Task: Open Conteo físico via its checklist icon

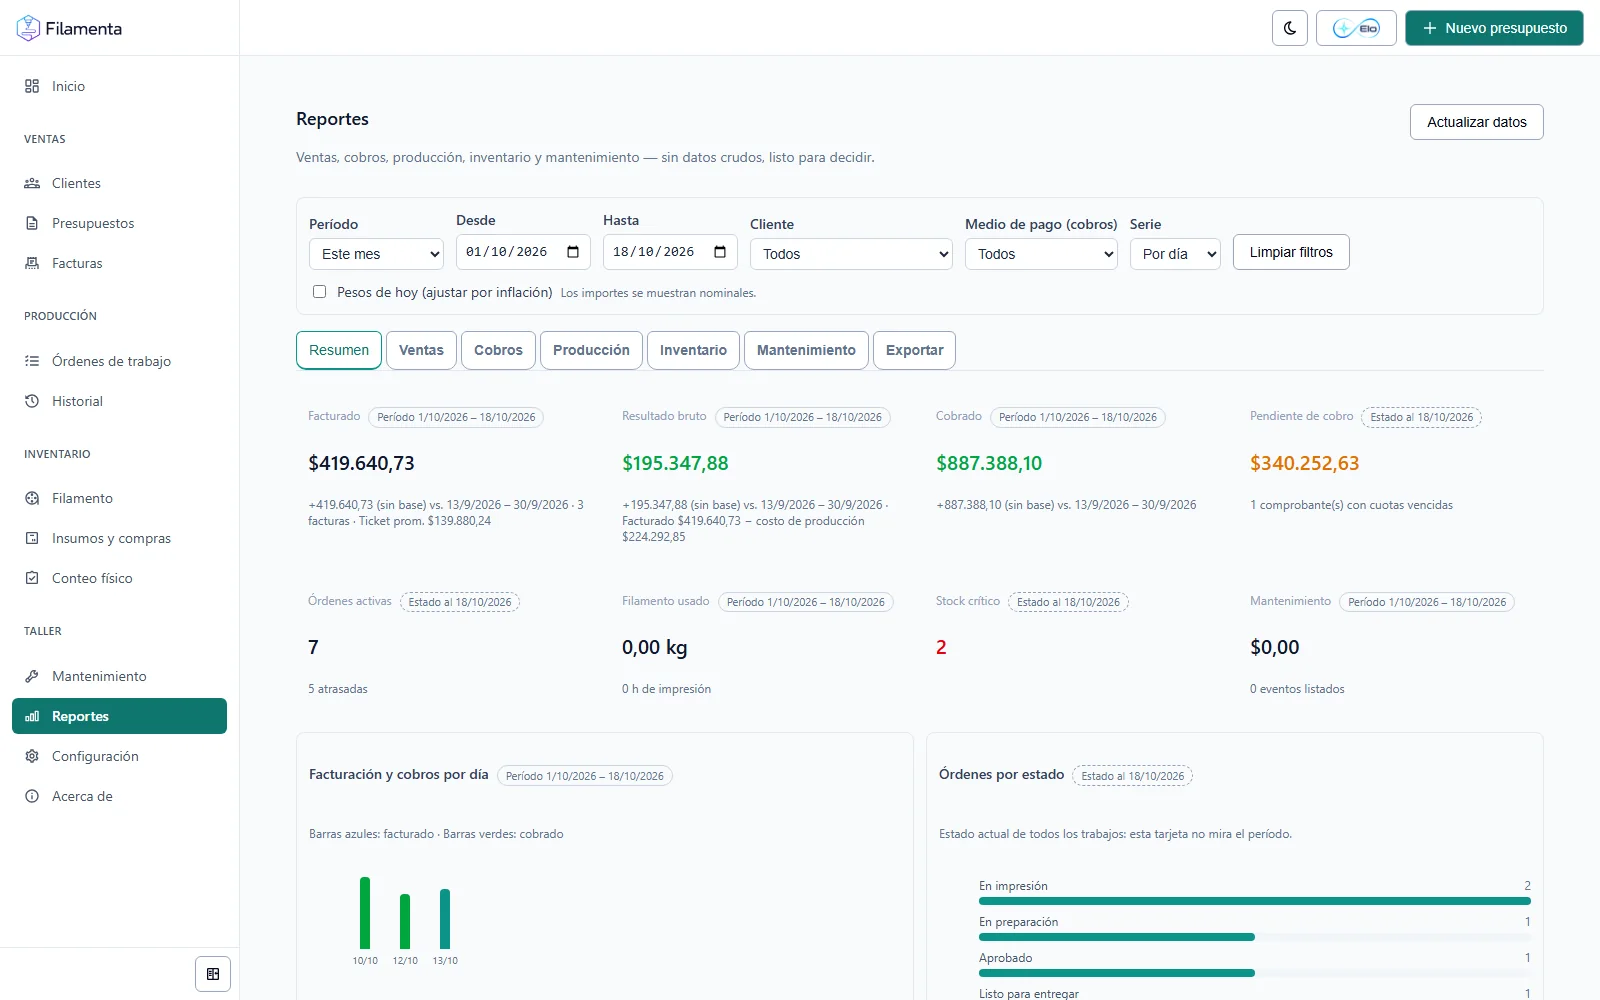Action: pos(32,578)
